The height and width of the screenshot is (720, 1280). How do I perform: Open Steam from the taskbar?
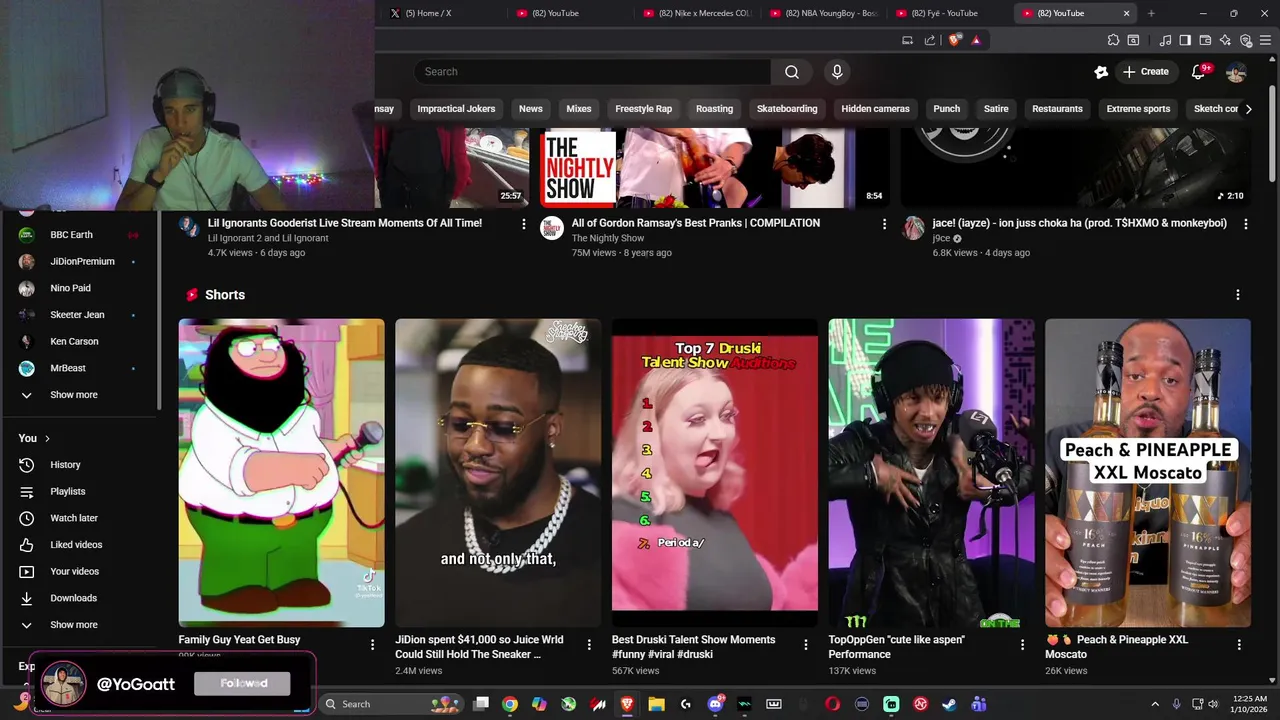(949, 704)
